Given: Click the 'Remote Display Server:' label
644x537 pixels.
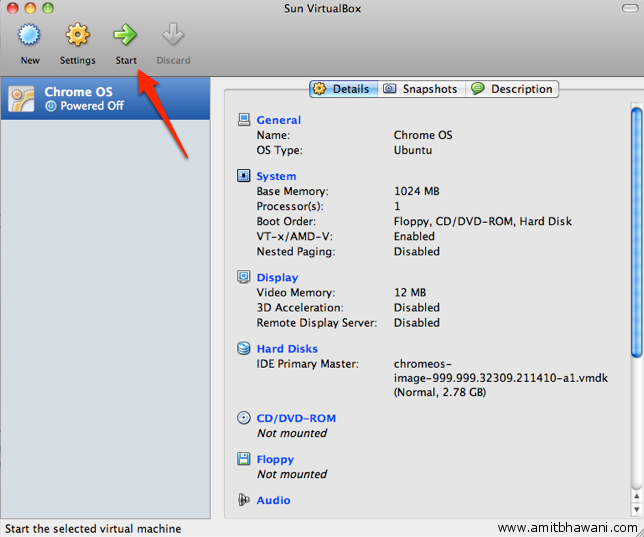Looking at the screenshot, I should pos(317,323).
